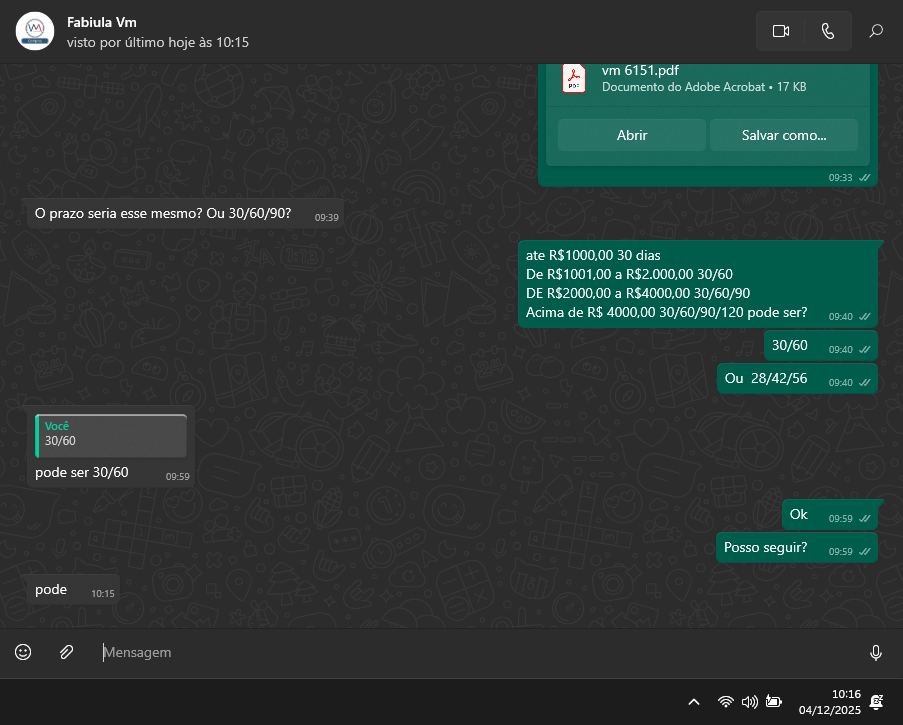The width and height of the screenshot is (903, 725).
Task: Start a voice call from chat header
Action: [x=828, y=31]
